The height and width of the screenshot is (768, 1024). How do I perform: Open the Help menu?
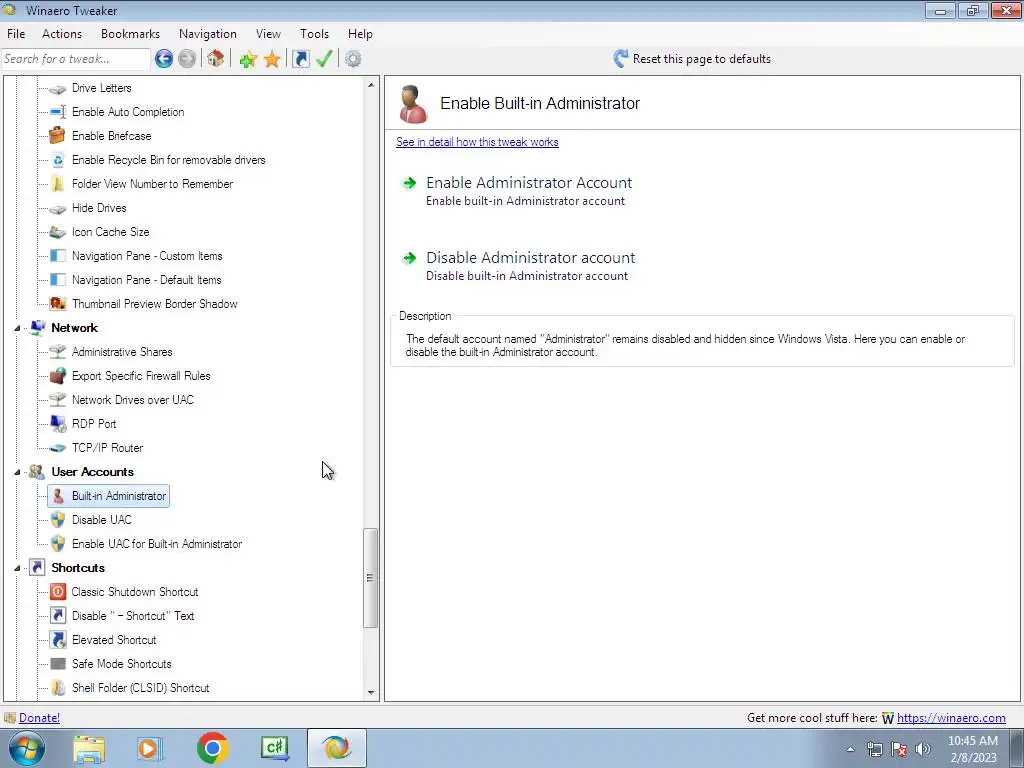(x=360, y=34)
